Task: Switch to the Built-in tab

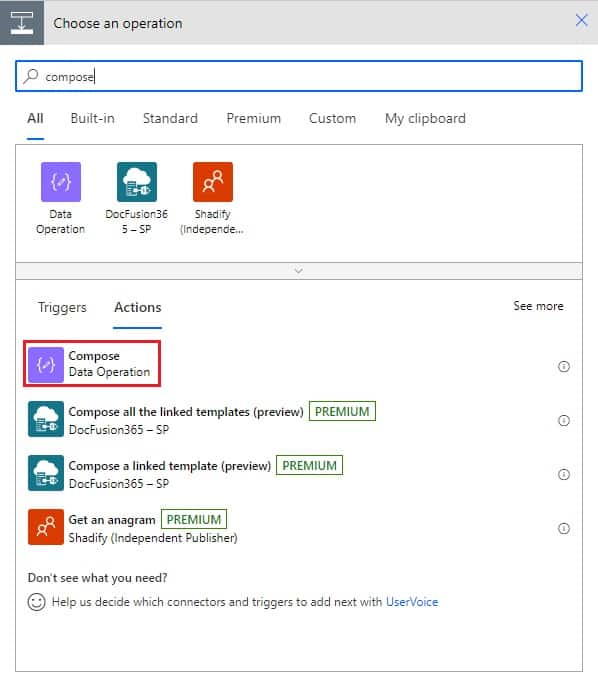Action: point(93,118)
